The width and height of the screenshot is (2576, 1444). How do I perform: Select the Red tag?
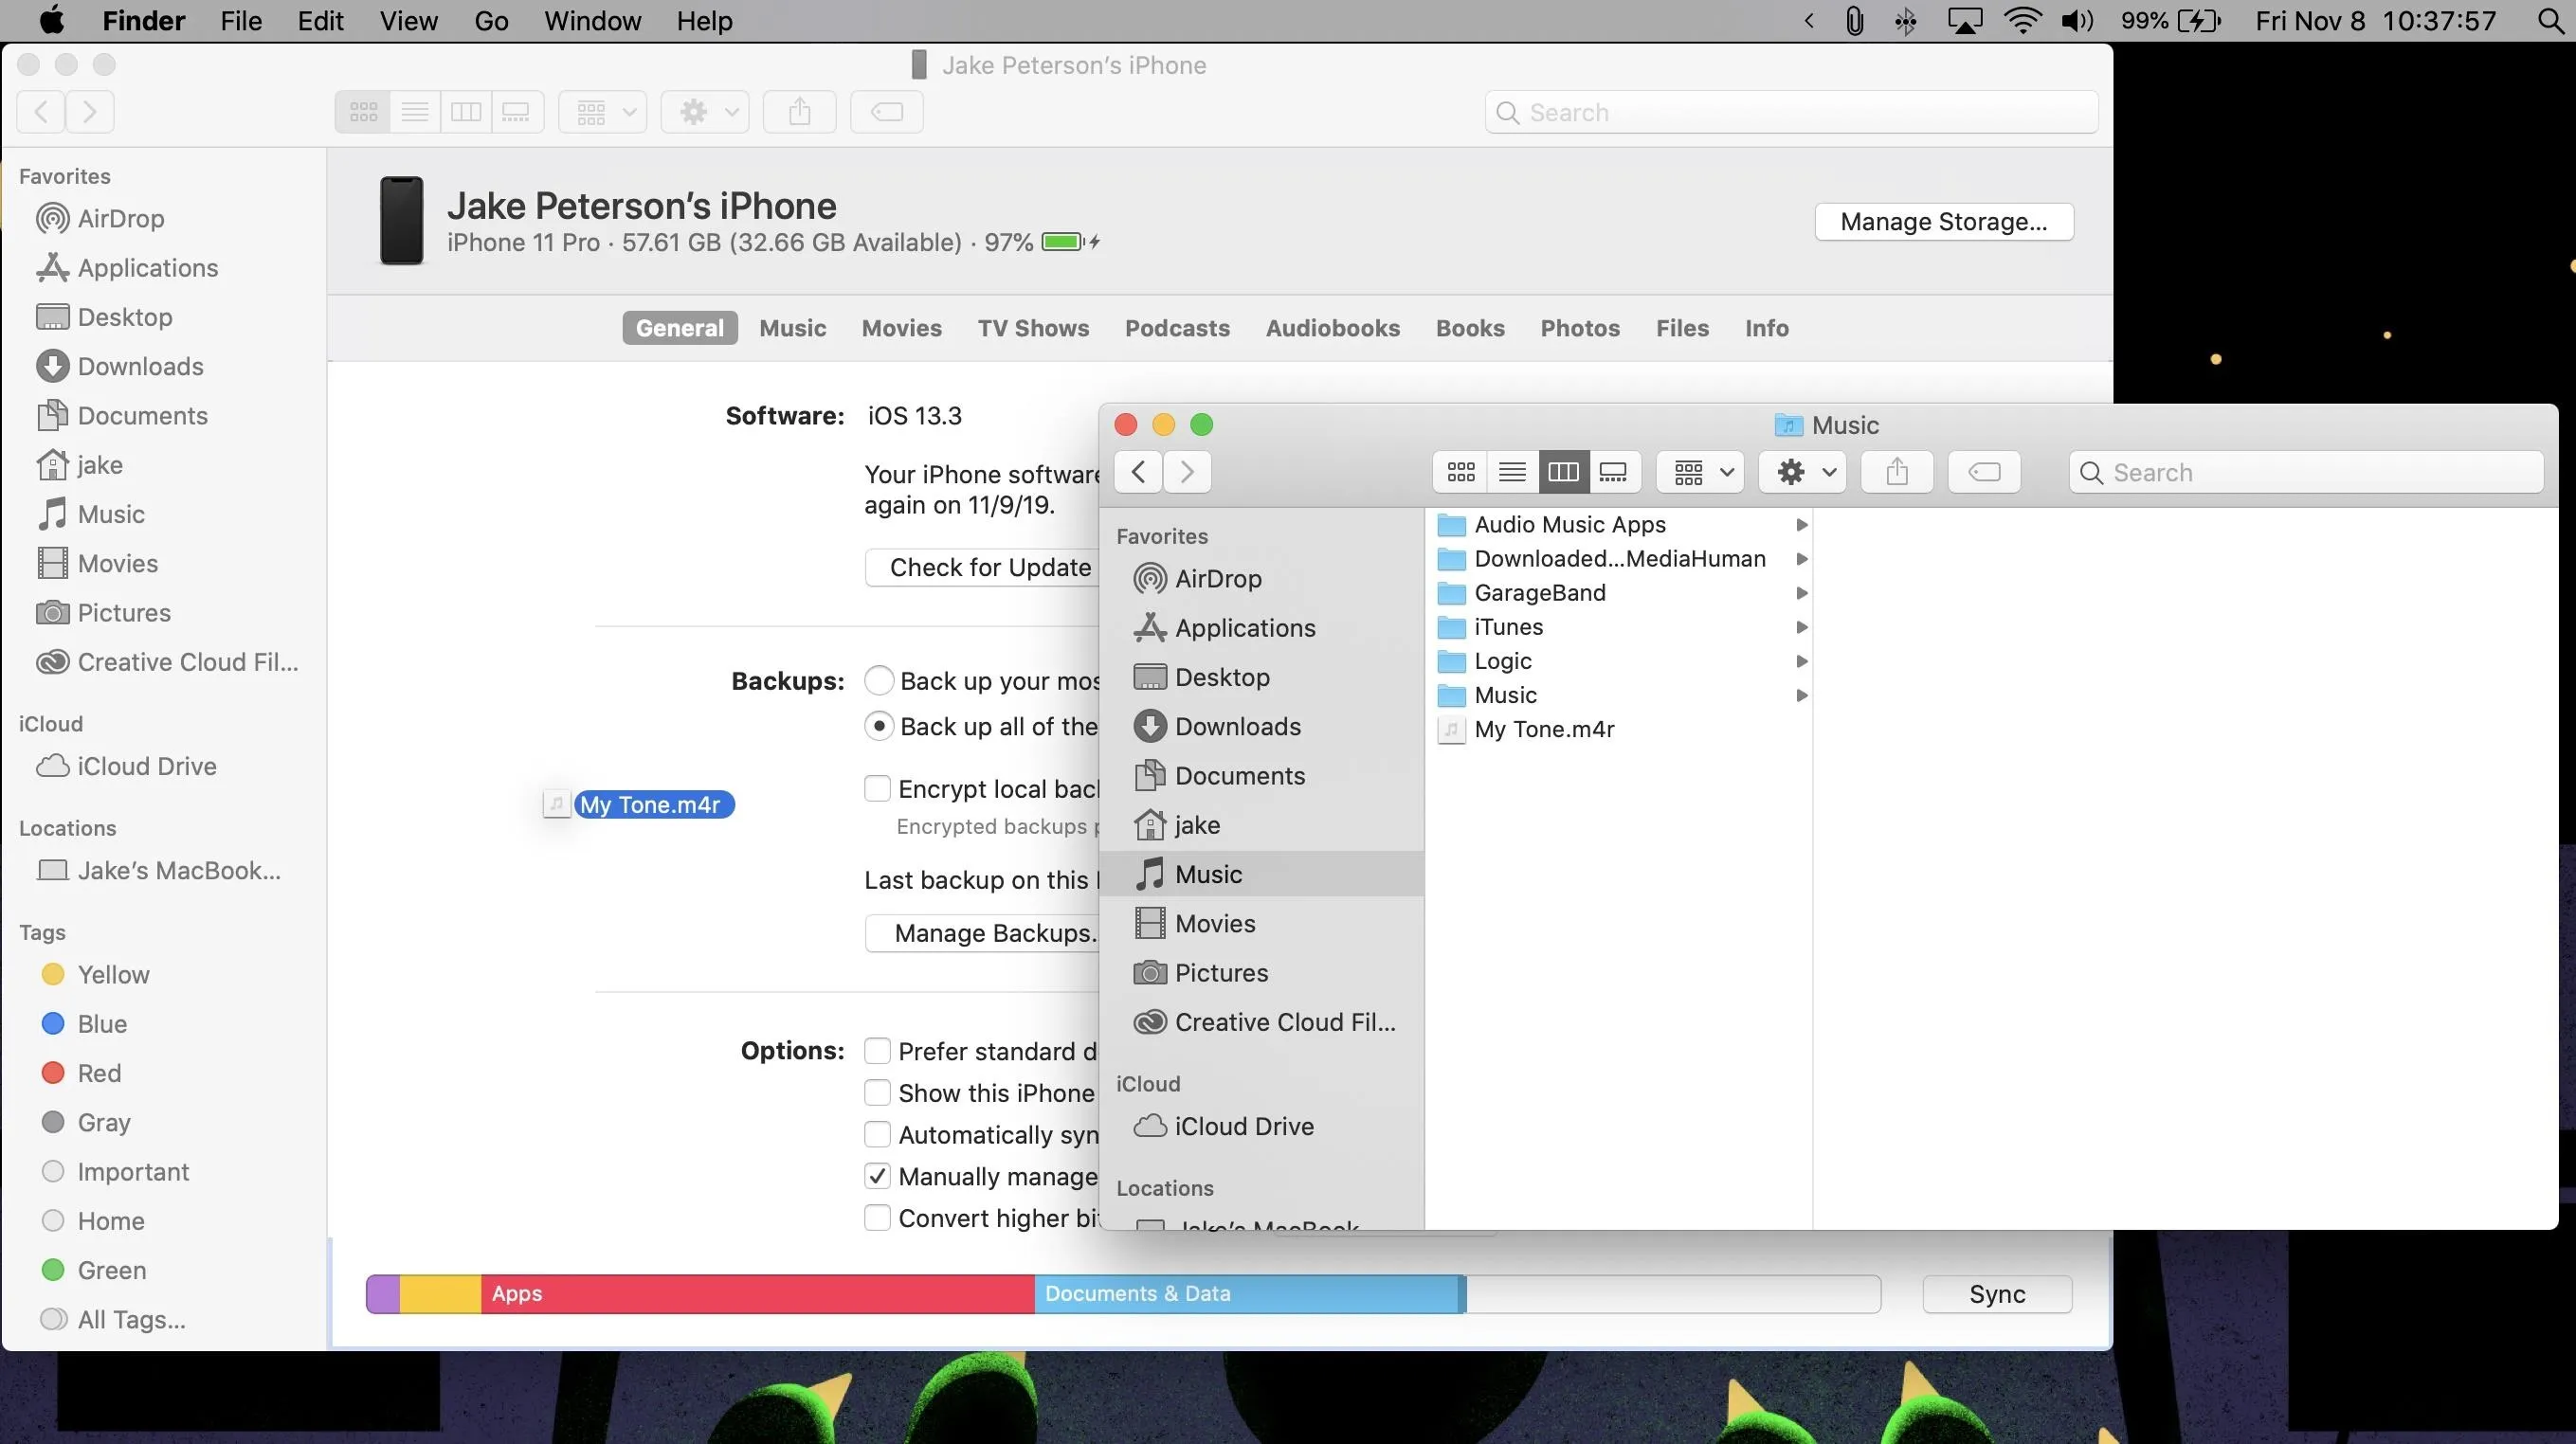point(81,1073)
